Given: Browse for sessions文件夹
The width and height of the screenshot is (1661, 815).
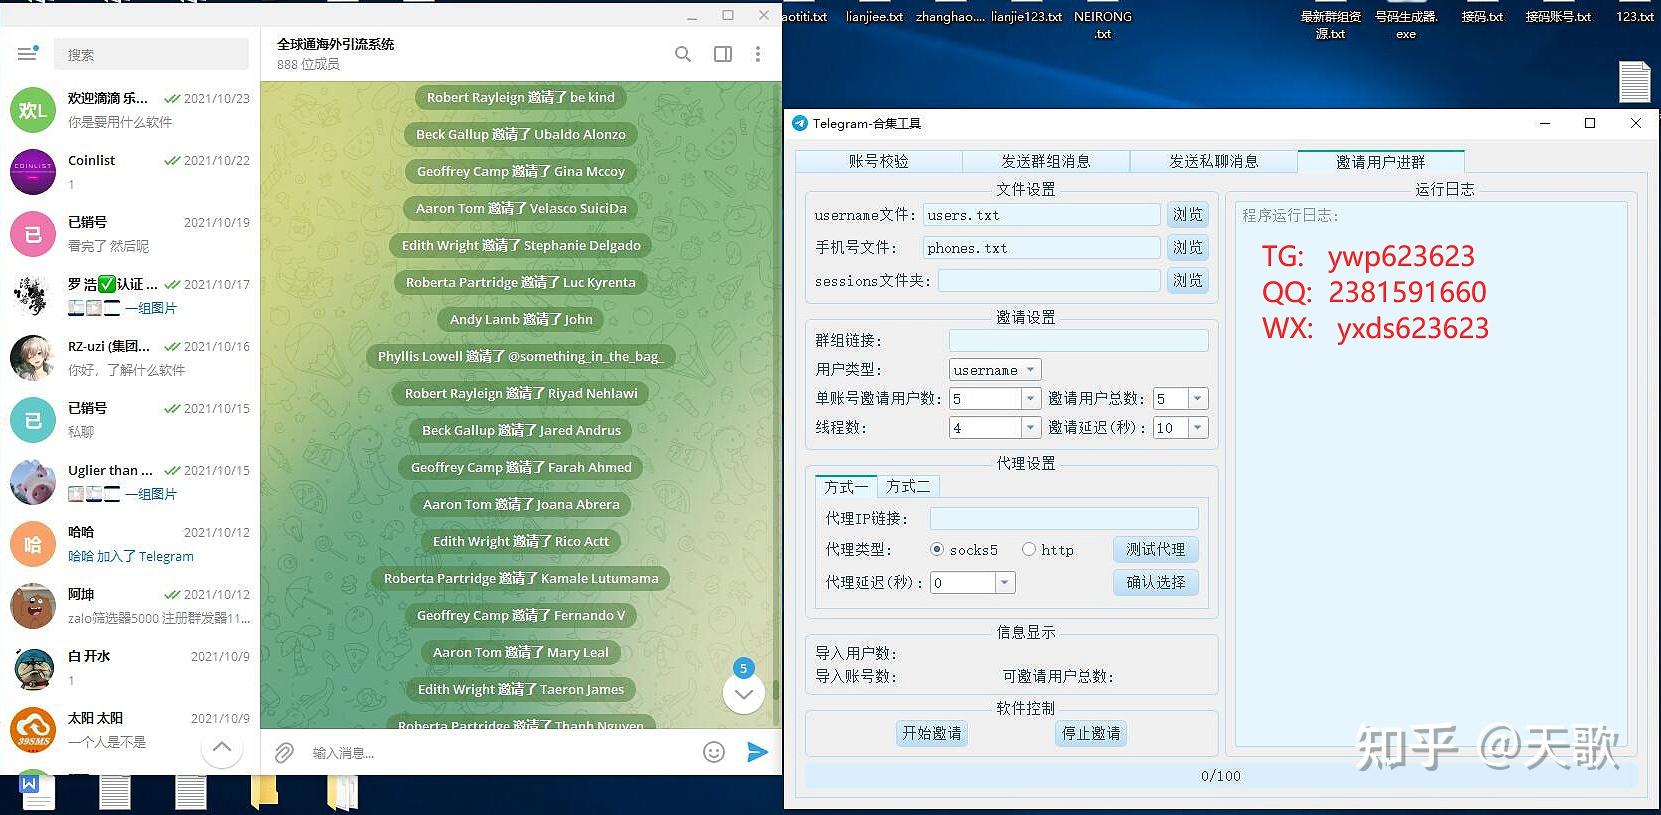Looking at the screenshot, I should (1188, 280).
